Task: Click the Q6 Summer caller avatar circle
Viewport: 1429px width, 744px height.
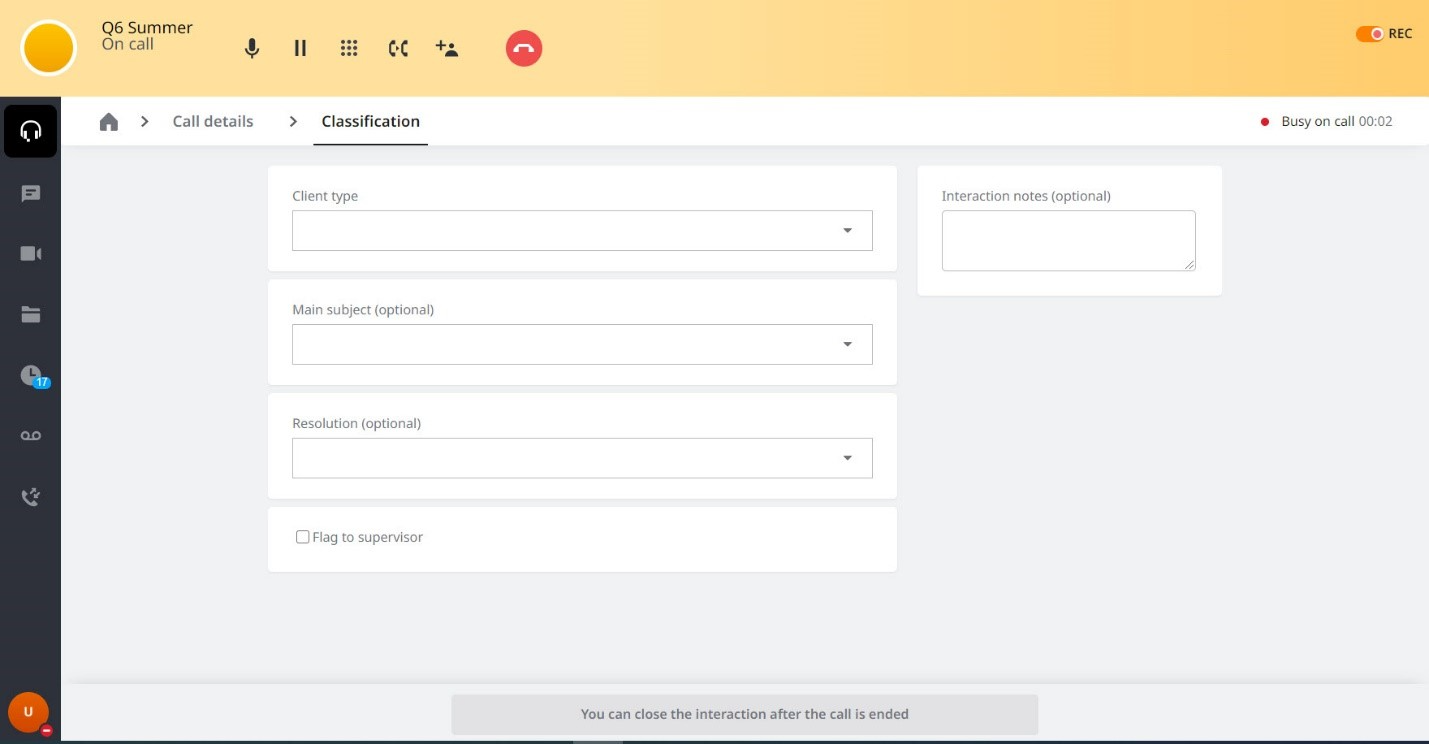Action: (48, 48)
